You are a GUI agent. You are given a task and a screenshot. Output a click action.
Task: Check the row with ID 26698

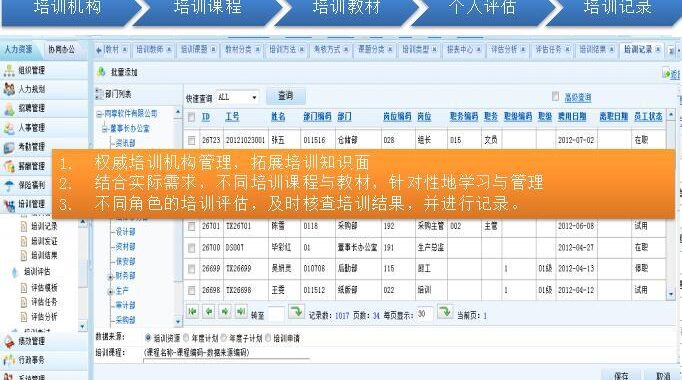(x=191, y=290)
